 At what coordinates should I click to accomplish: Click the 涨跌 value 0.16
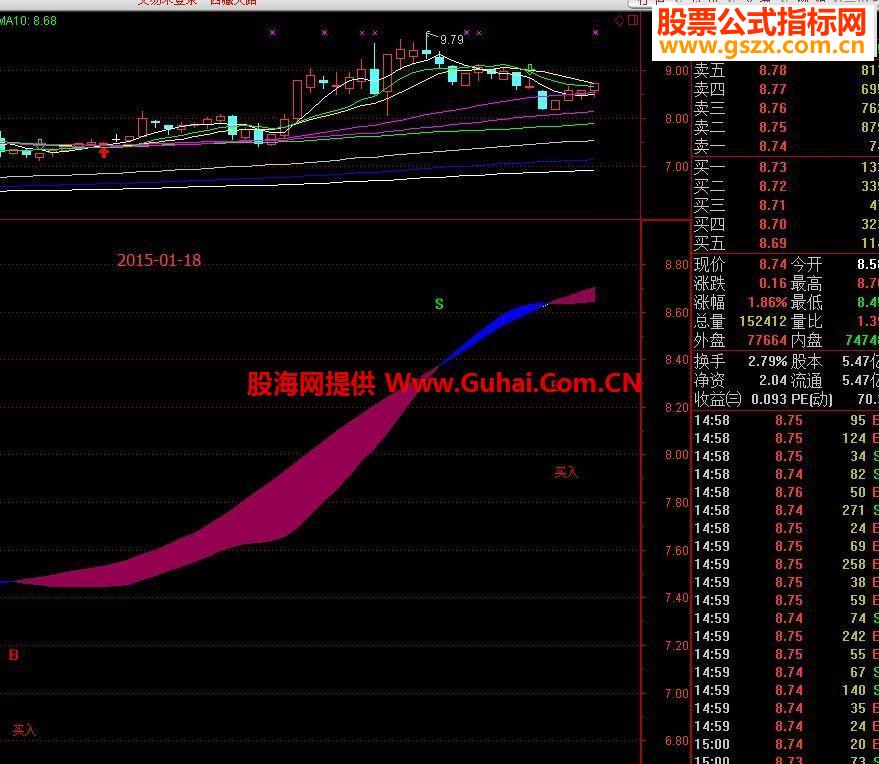(x=773, y=284)
